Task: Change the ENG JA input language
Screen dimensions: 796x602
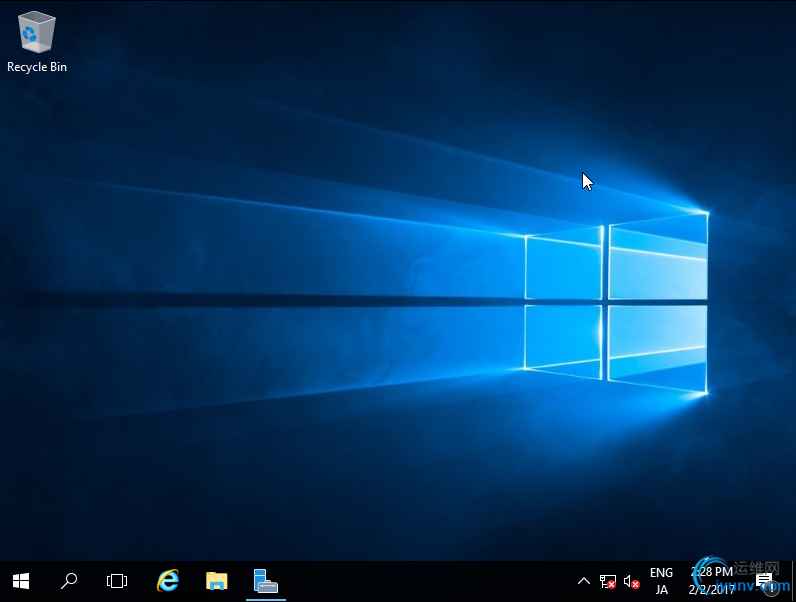Action: (x=661, y=581)
